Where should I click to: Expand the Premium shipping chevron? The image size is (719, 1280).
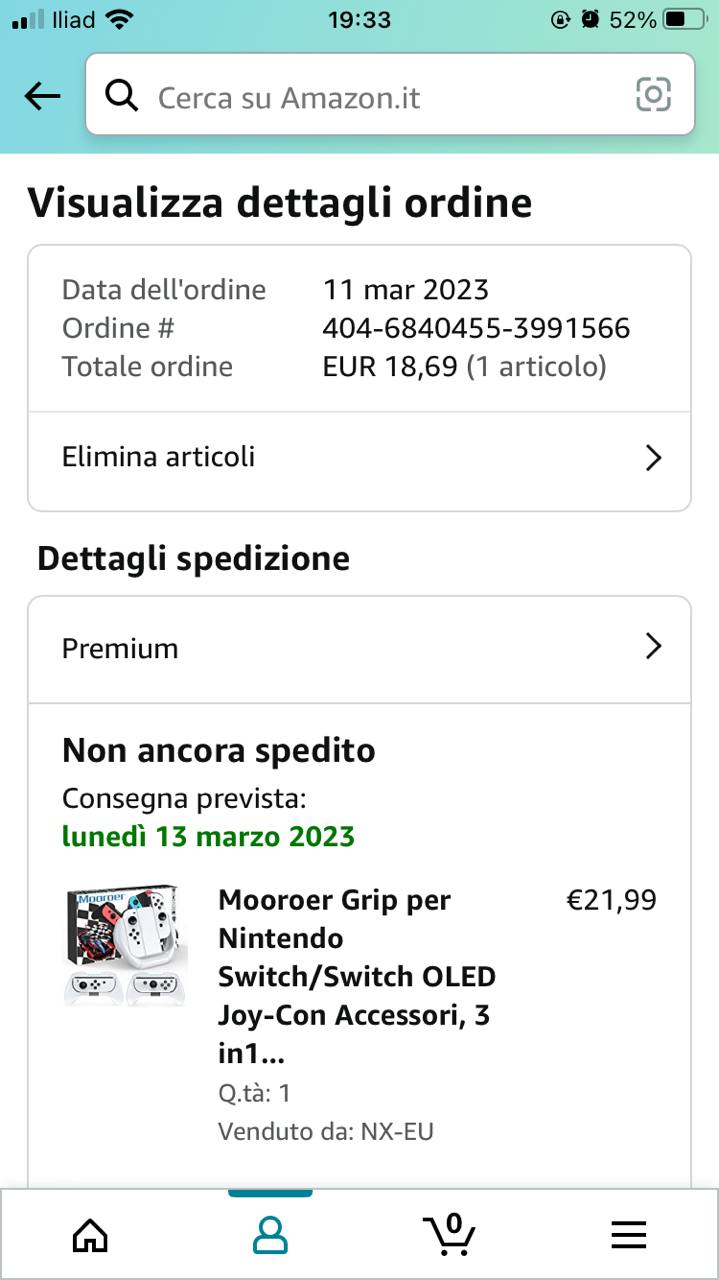(x=653, y=647)
